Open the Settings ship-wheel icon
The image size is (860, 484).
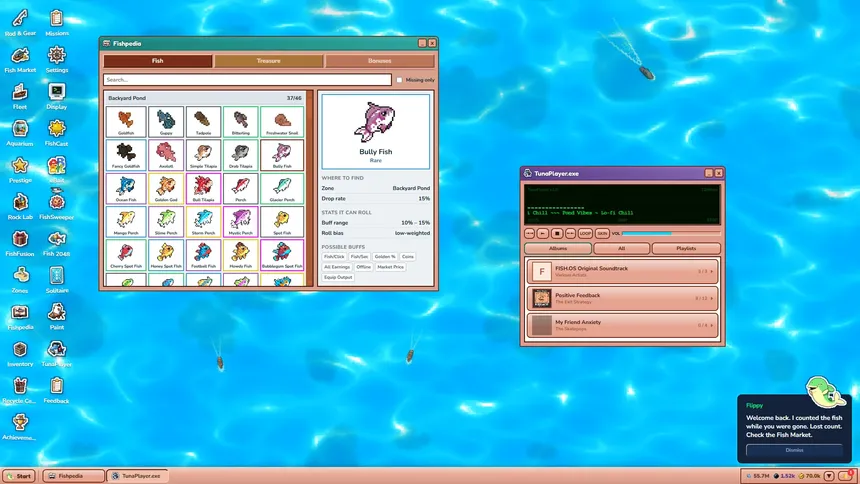point(56,59)
